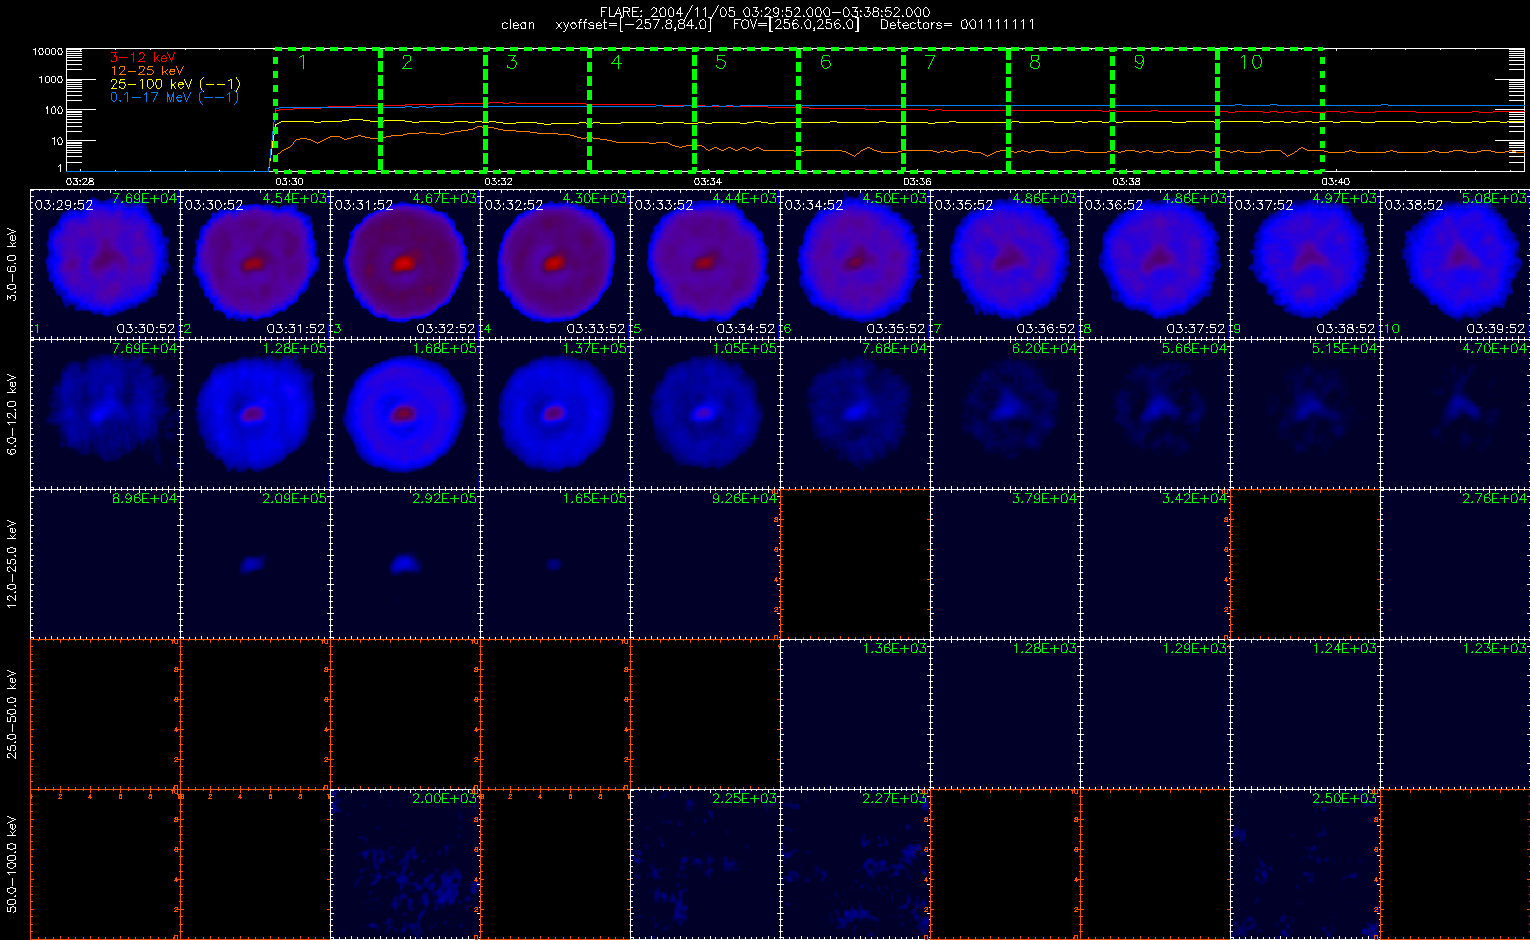Select the 50-100 keV image with peak 2.27E+03
1530x940 pixels.
pyautogui.click(x=855, y=863)
